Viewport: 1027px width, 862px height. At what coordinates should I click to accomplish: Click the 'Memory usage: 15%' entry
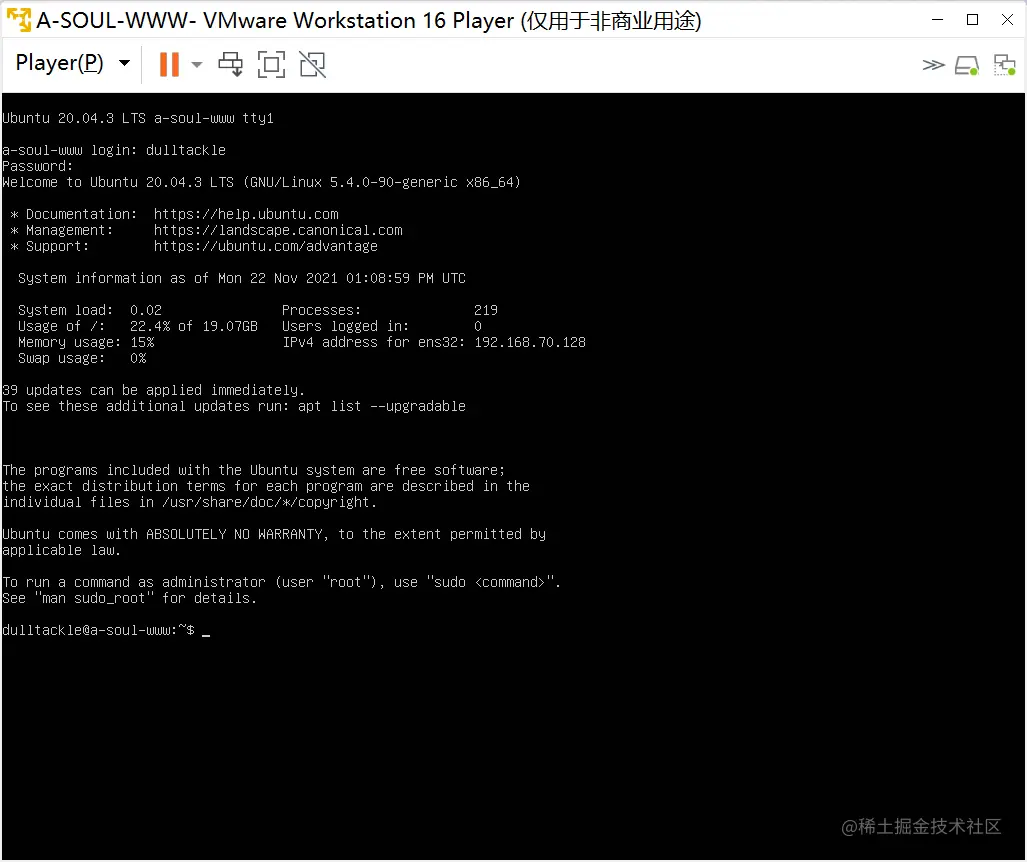(86, 343)
